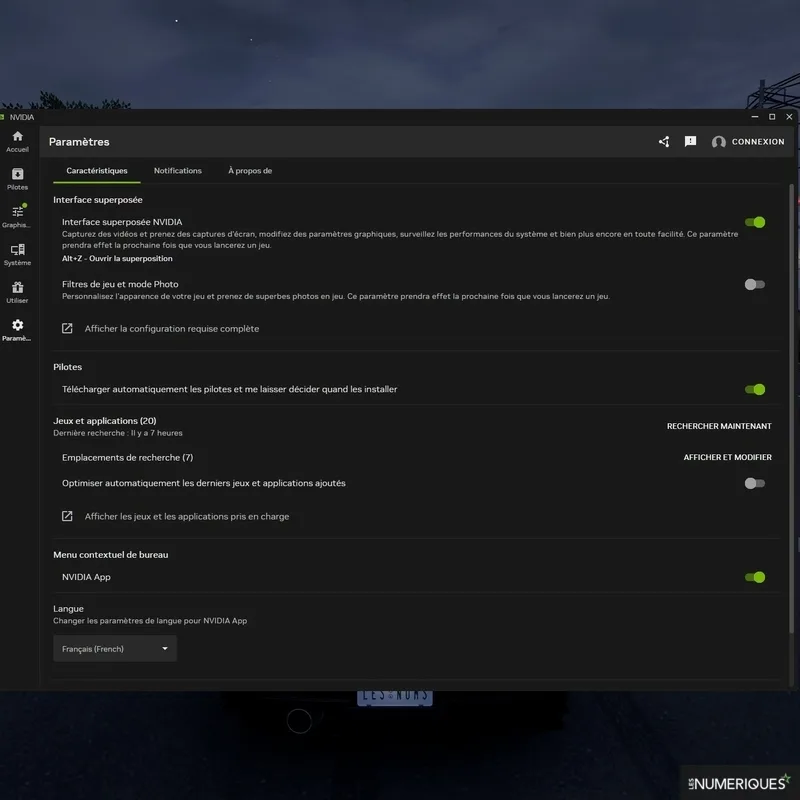The image size is (800, 800).
Task: Maximize the NVIDIA app window
Action: point(772,117)
